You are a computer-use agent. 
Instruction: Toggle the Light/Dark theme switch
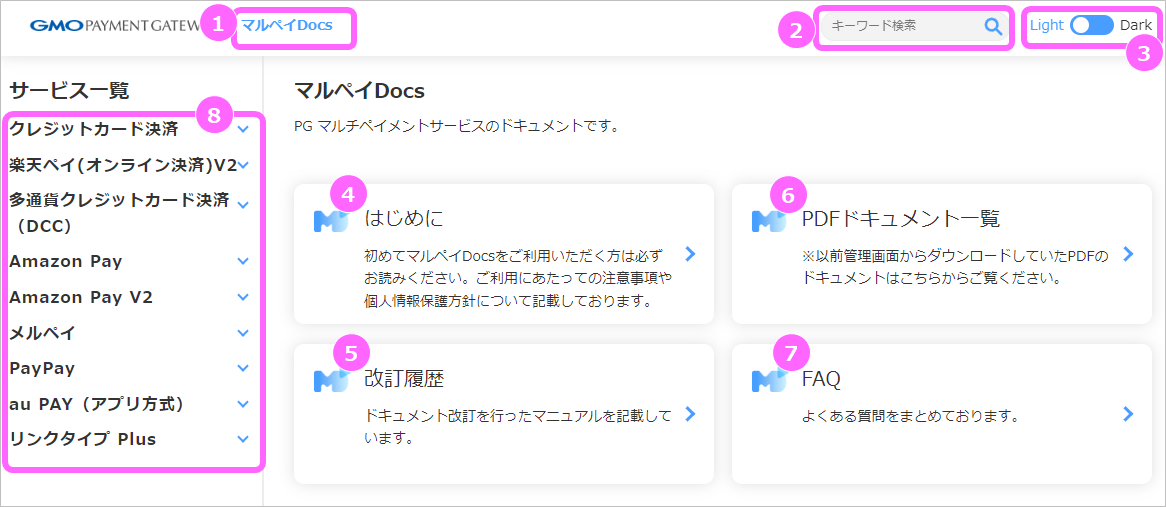[x=1092, y=25]
